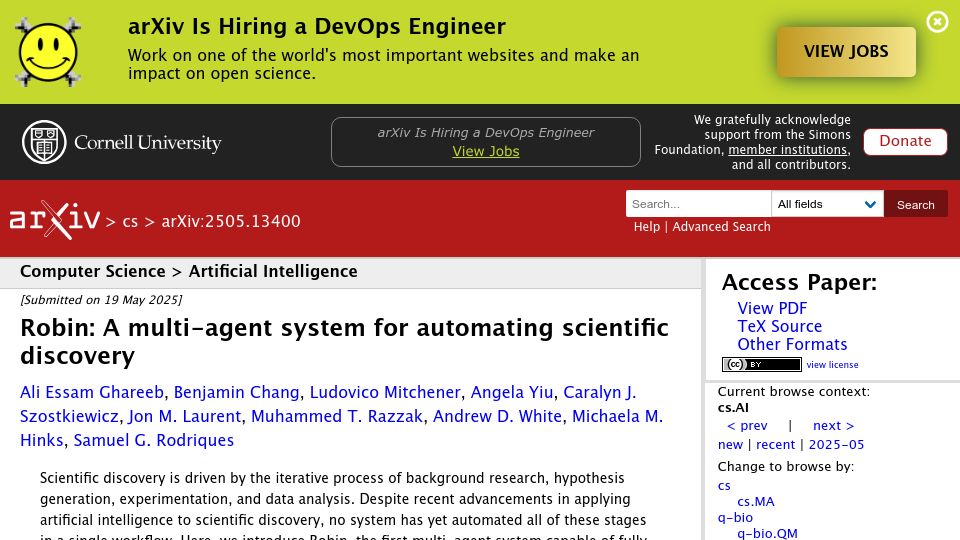Expand the All fields dropdown
Image resolution: width=960 pixels, height=540 pixels.
[827, 204]
